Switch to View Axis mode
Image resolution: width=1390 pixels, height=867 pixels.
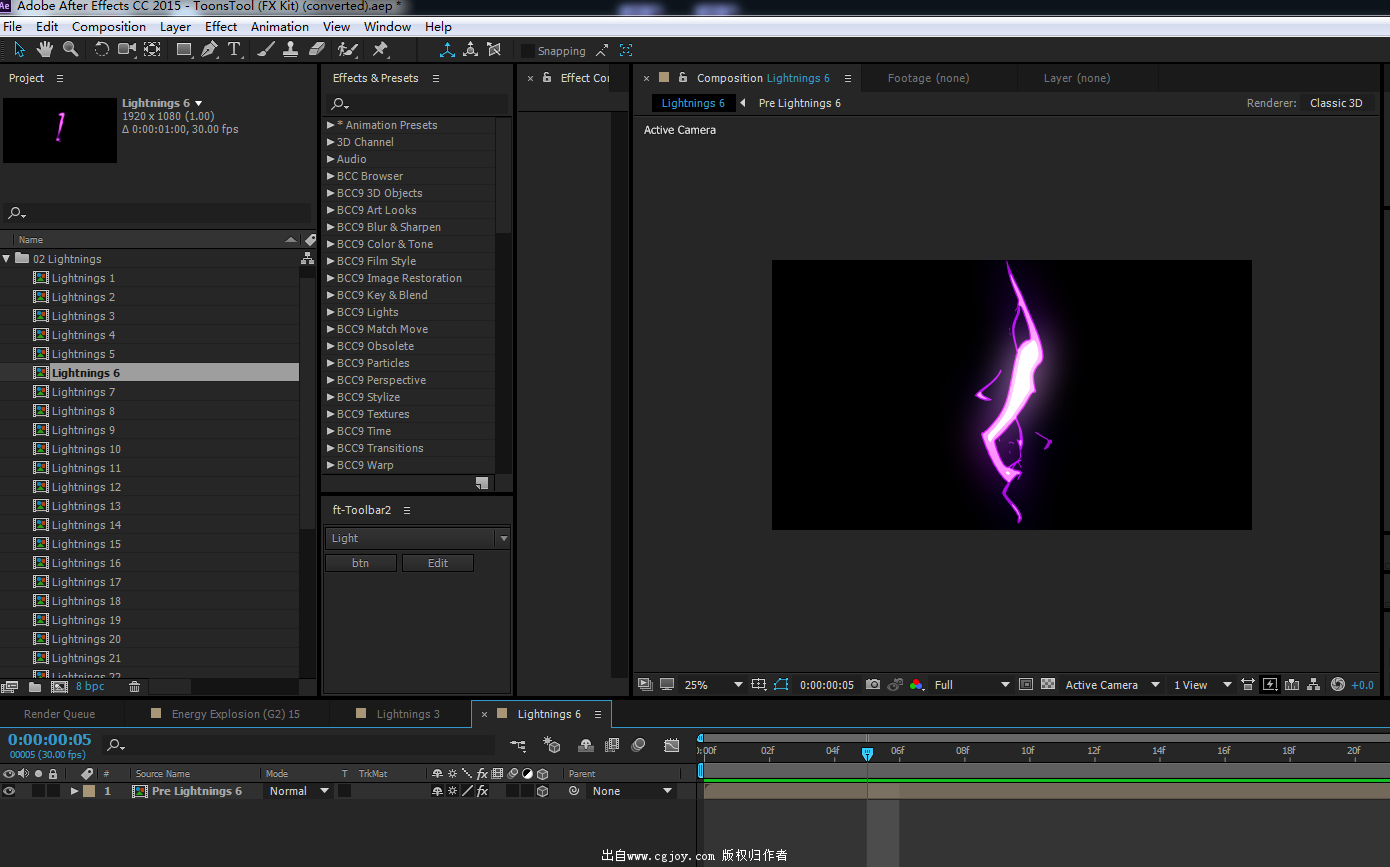(x=494, y=49)
